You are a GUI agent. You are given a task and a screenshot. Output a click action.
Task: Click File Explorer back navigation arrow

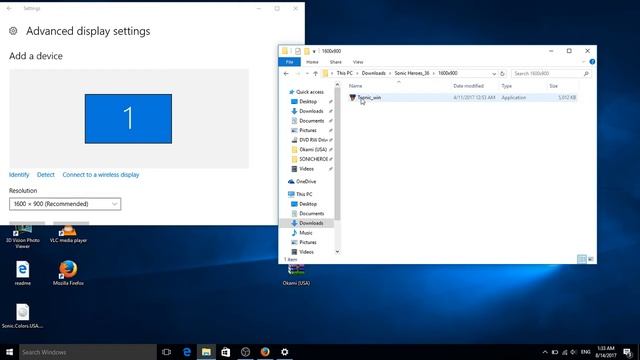(286, 73)
